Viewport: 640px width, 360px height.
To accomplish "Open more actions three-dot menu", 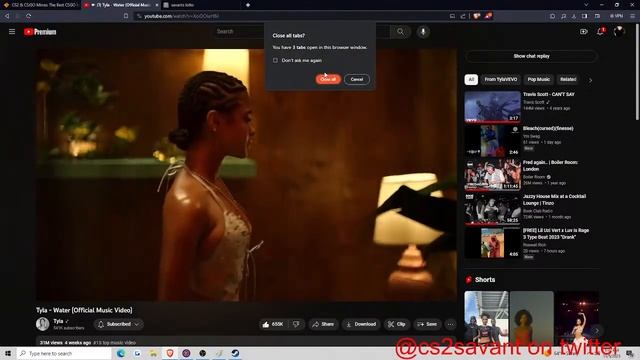I will tap(450, 324).
